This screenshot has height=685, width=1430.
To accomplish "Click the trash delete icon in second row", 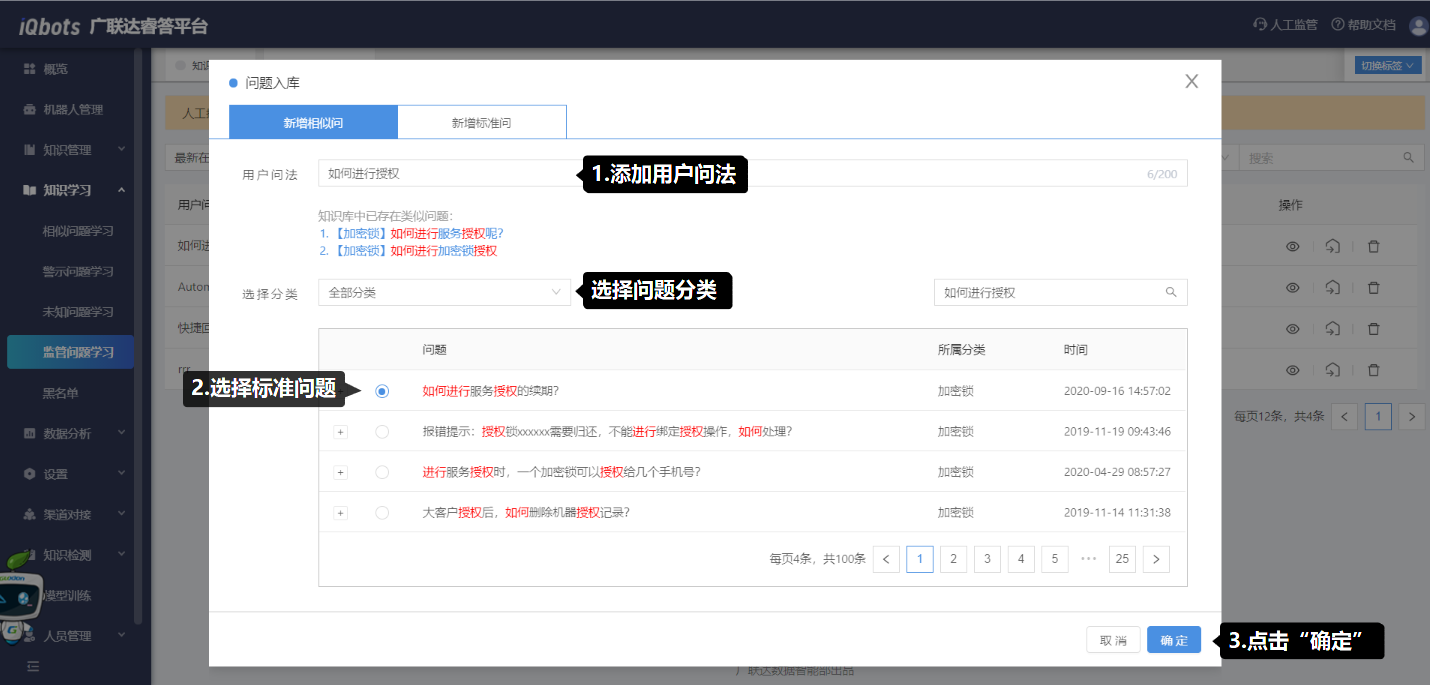I will coord(1373,287).
